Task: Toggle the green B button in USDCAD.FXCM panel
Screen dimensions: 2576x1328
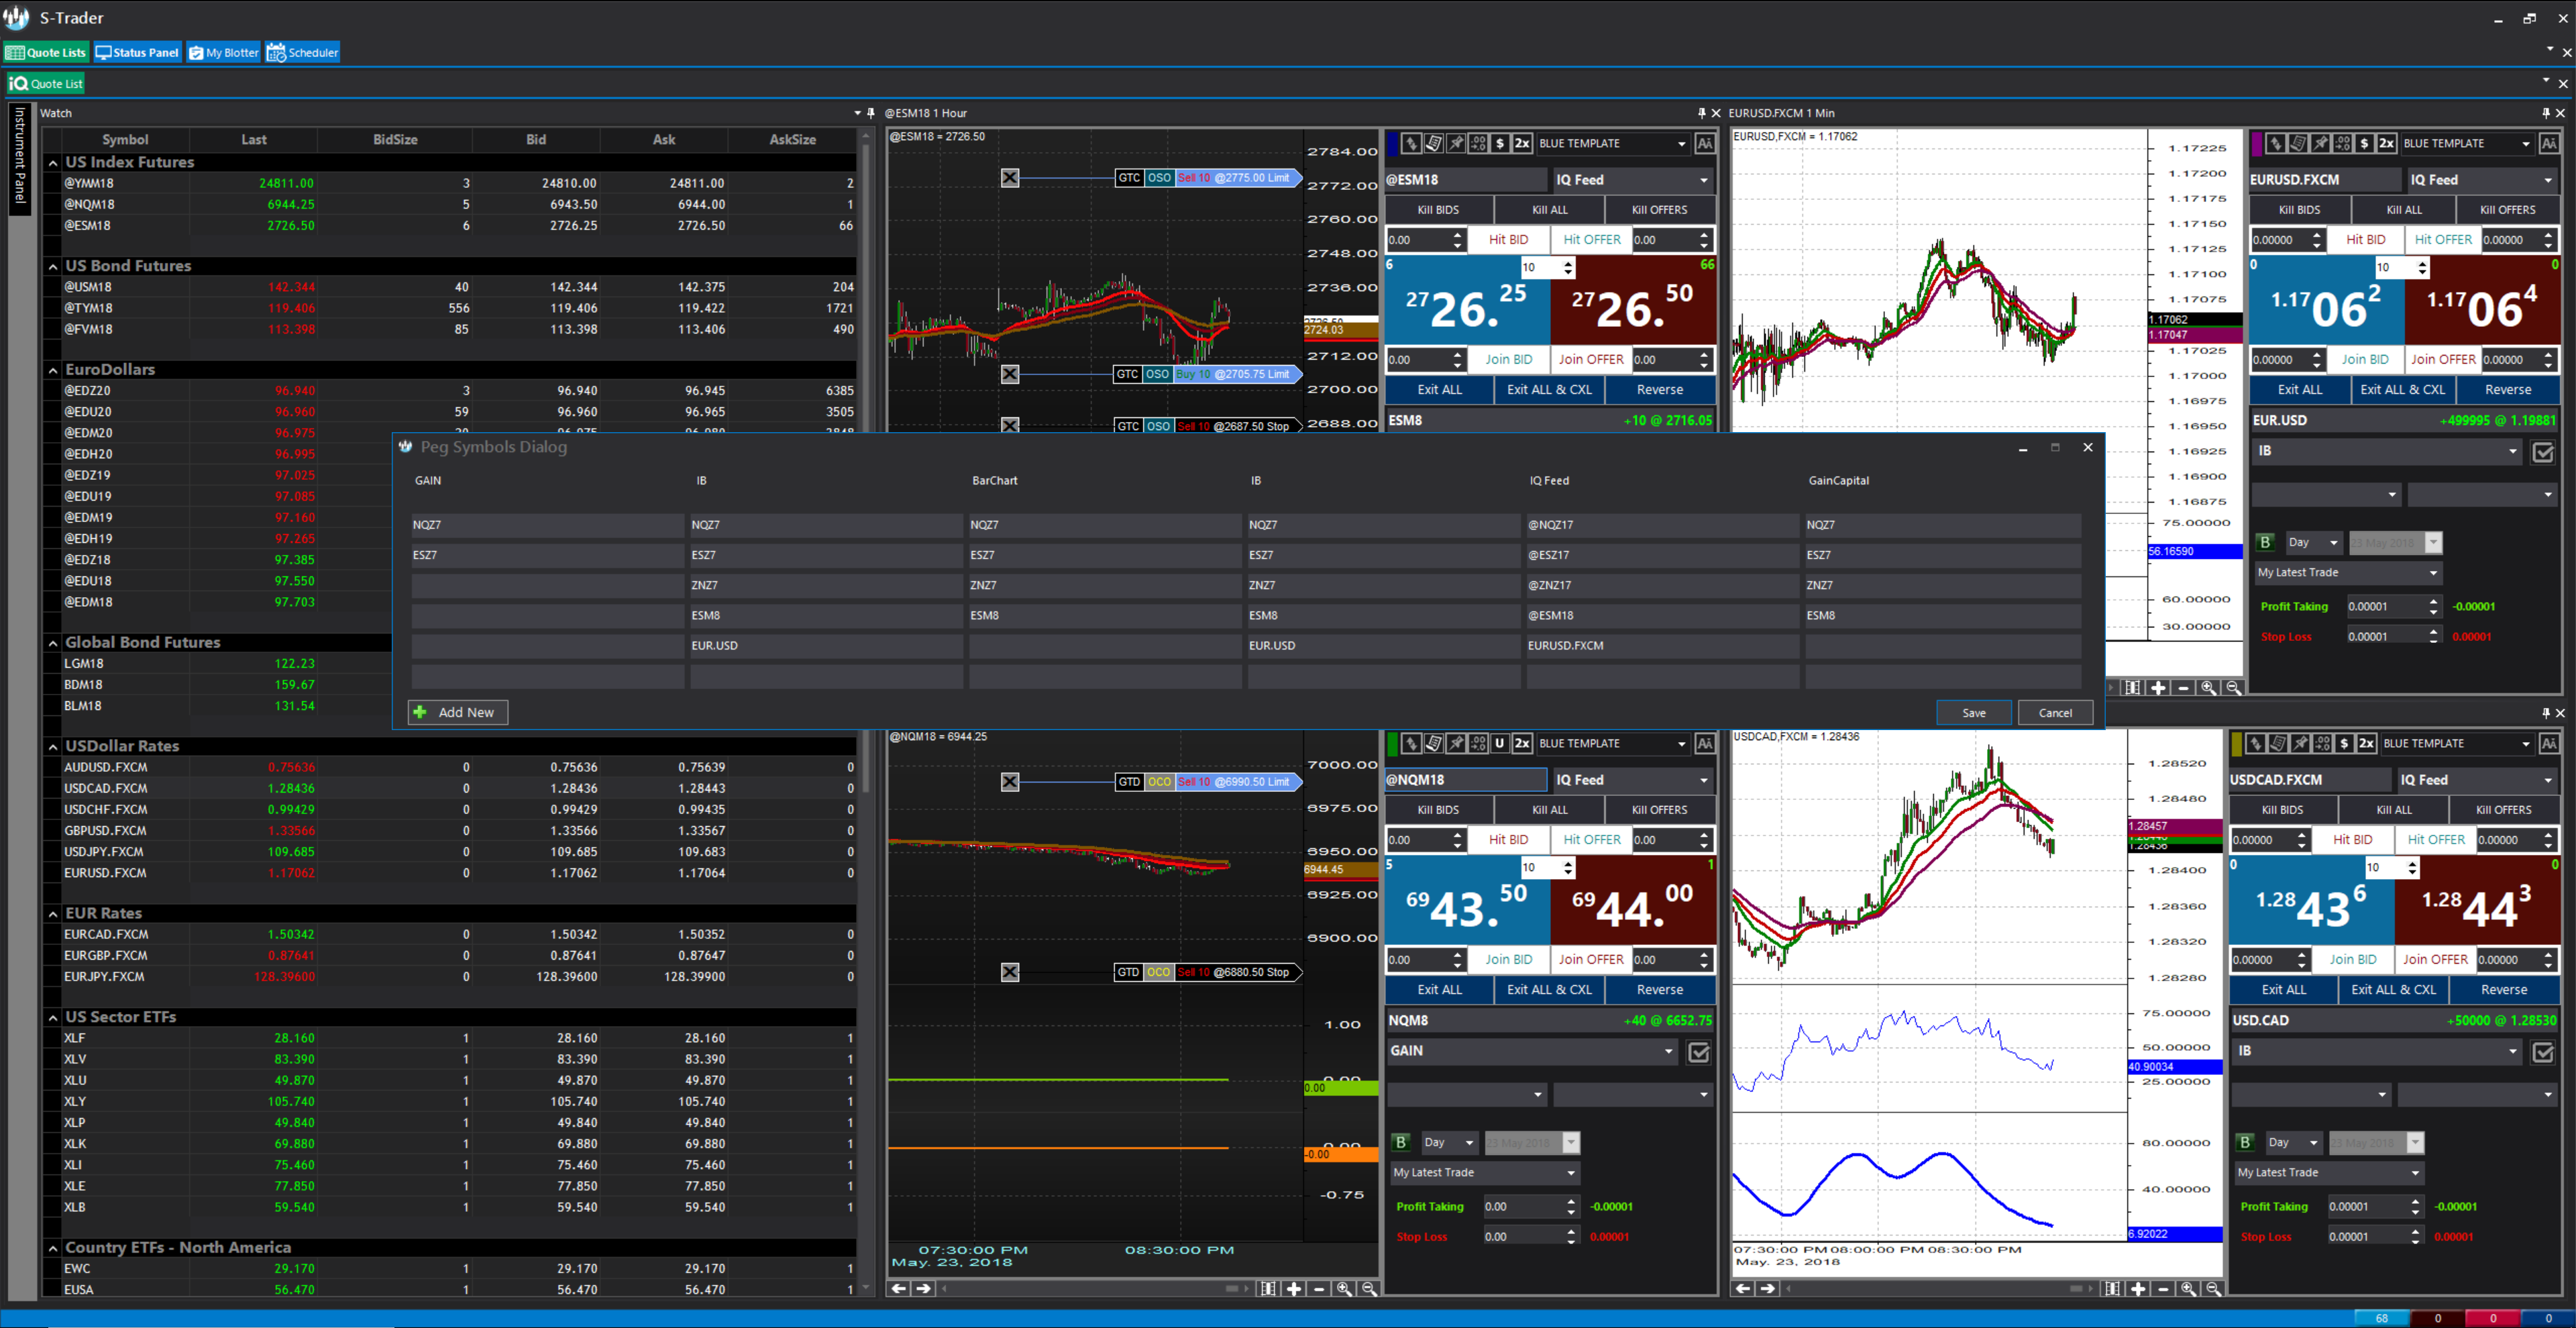Action: (x=2245, y=1142)
